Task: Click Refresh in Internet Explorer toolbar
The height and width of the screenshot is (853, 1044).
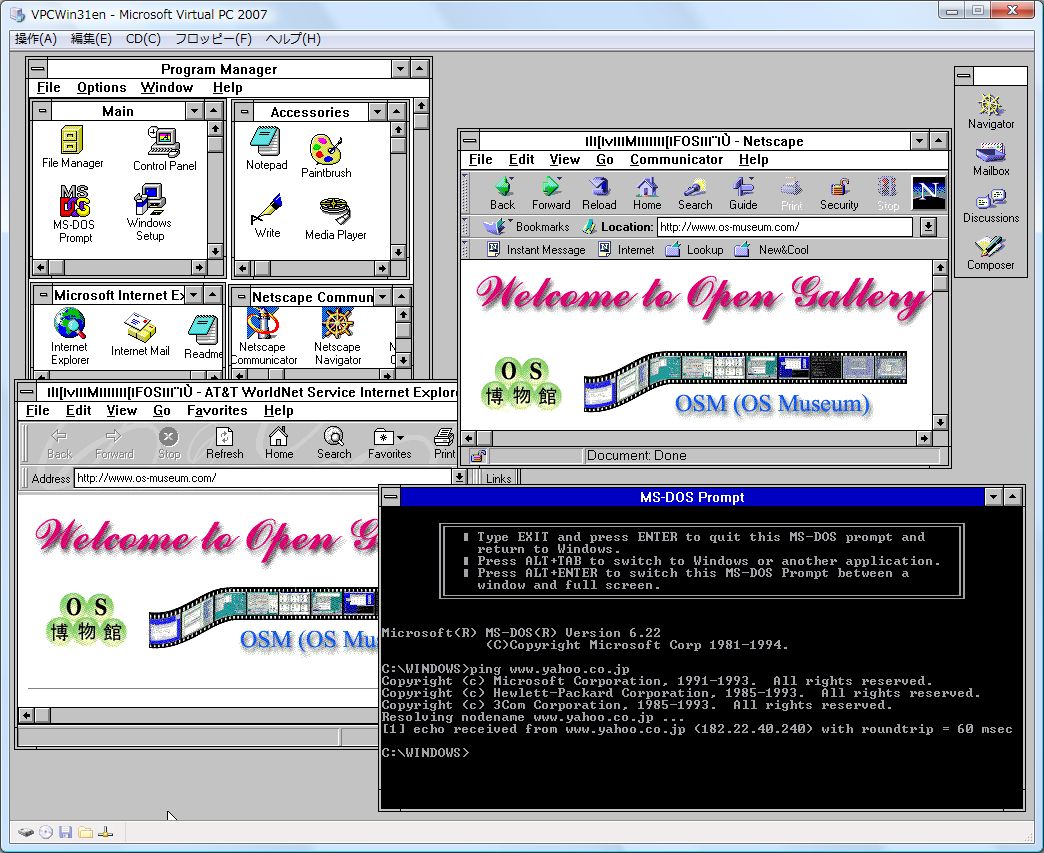Action: 224,443
